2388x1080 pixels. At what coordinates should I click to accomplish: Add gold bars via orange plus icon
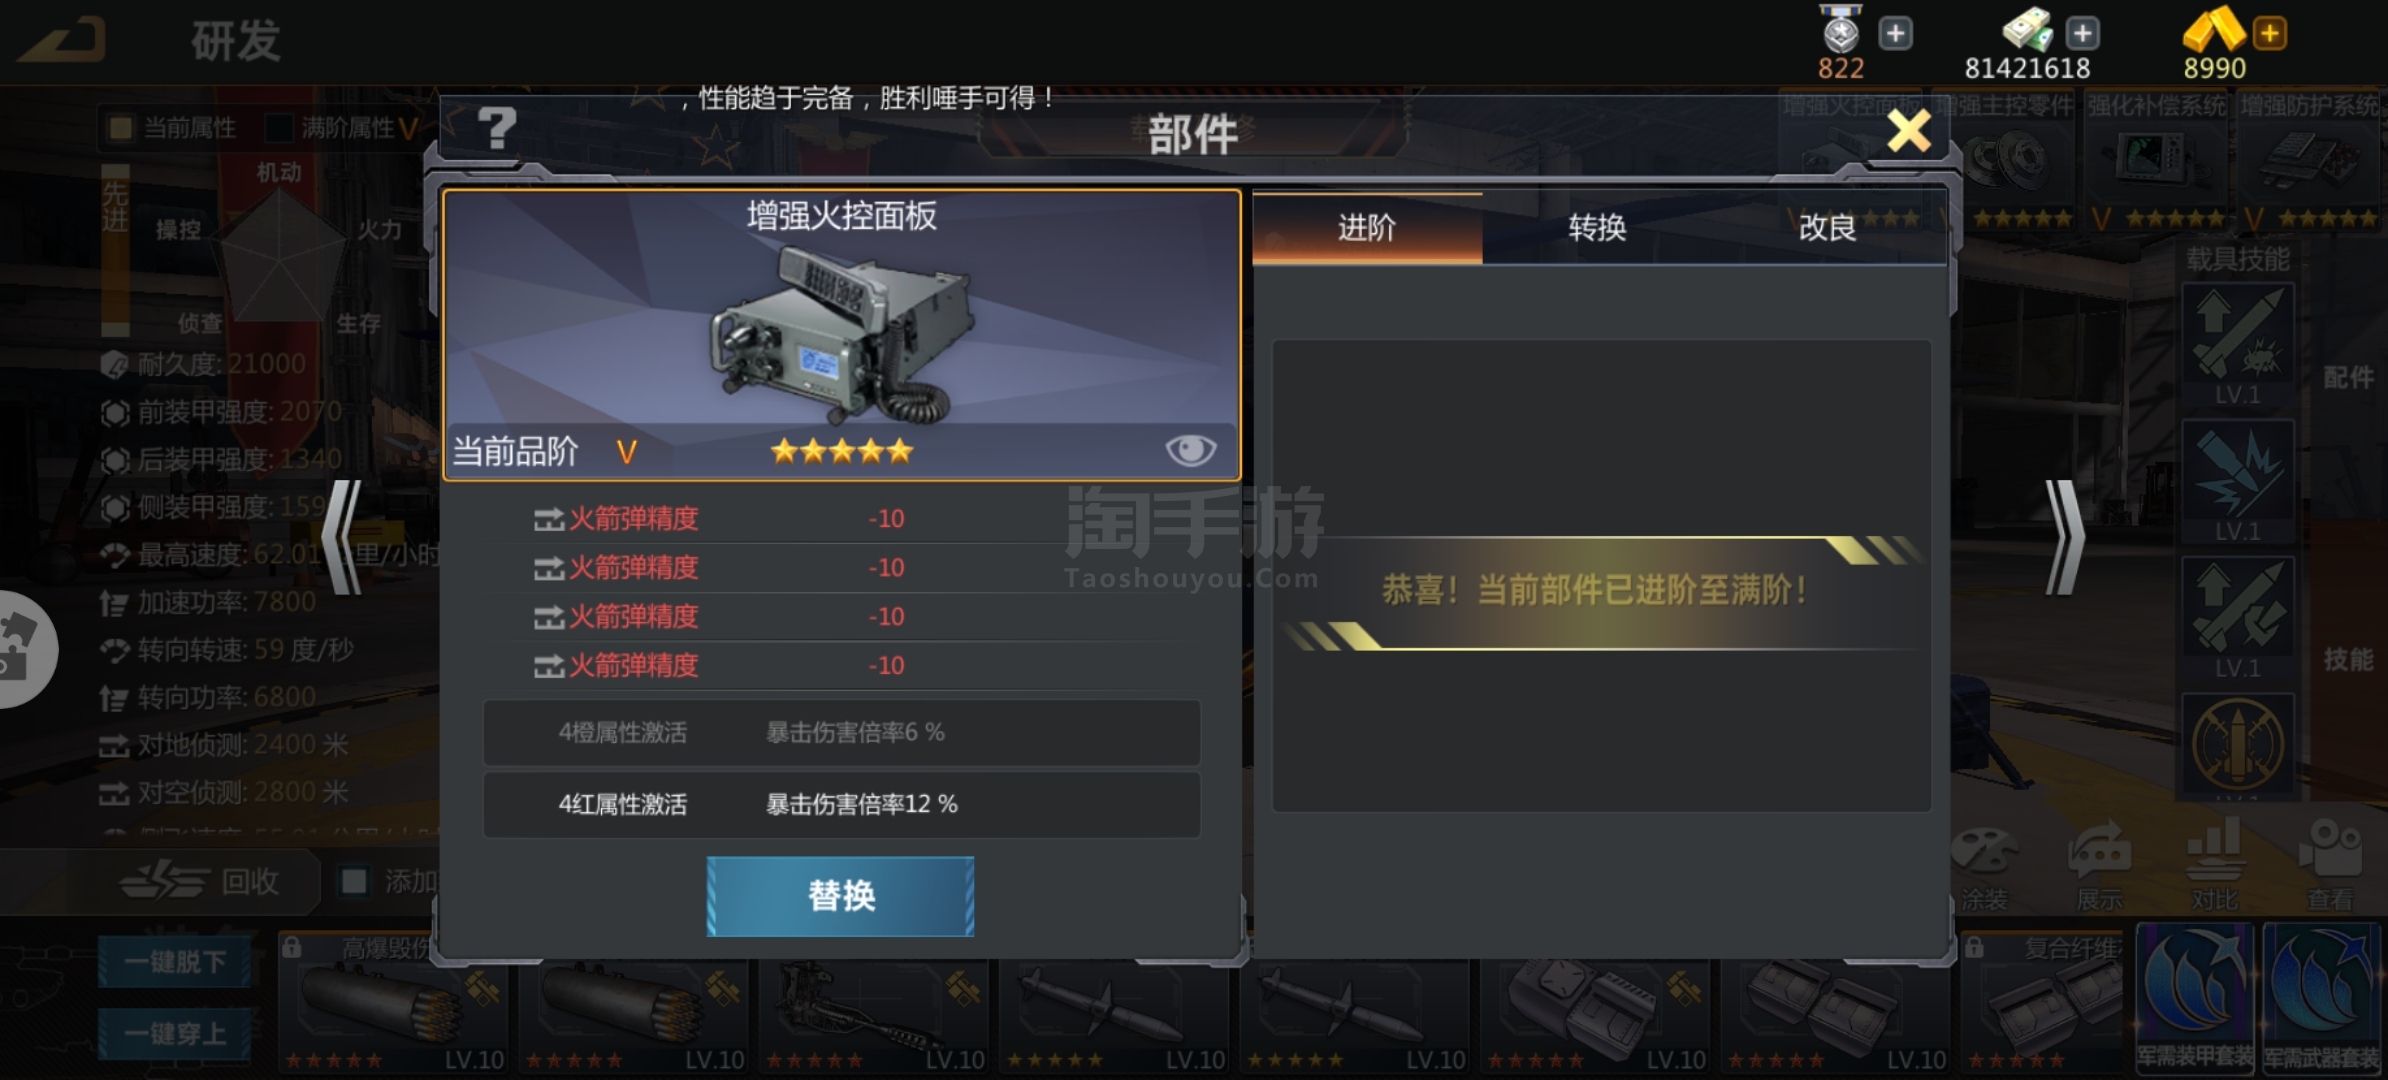tap(2269, 33)
